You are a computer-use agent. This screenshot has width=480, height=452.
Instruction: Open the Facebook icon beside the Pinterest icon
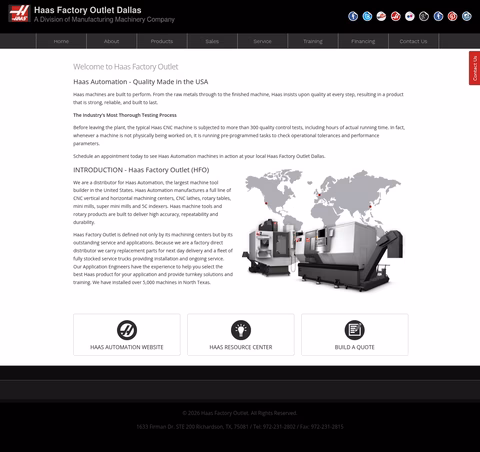click(x=438, y=16)
